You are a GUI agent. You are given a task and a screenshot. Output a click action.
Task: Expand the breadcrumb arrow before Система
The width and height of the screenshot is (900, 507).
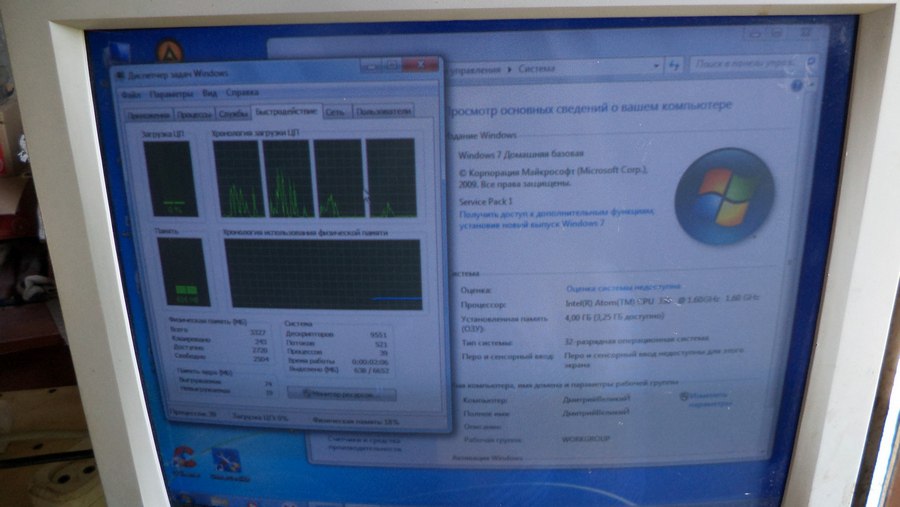509,69
